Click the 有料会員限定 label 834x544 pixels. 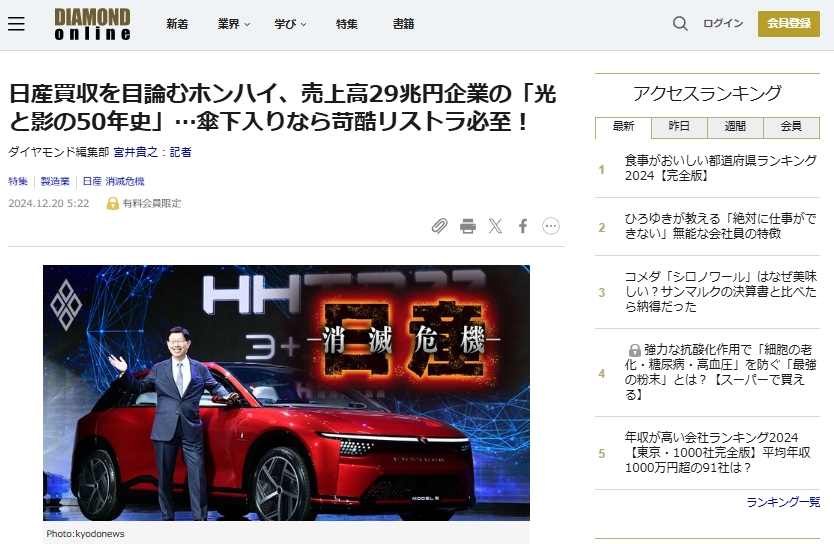[152, 203]
